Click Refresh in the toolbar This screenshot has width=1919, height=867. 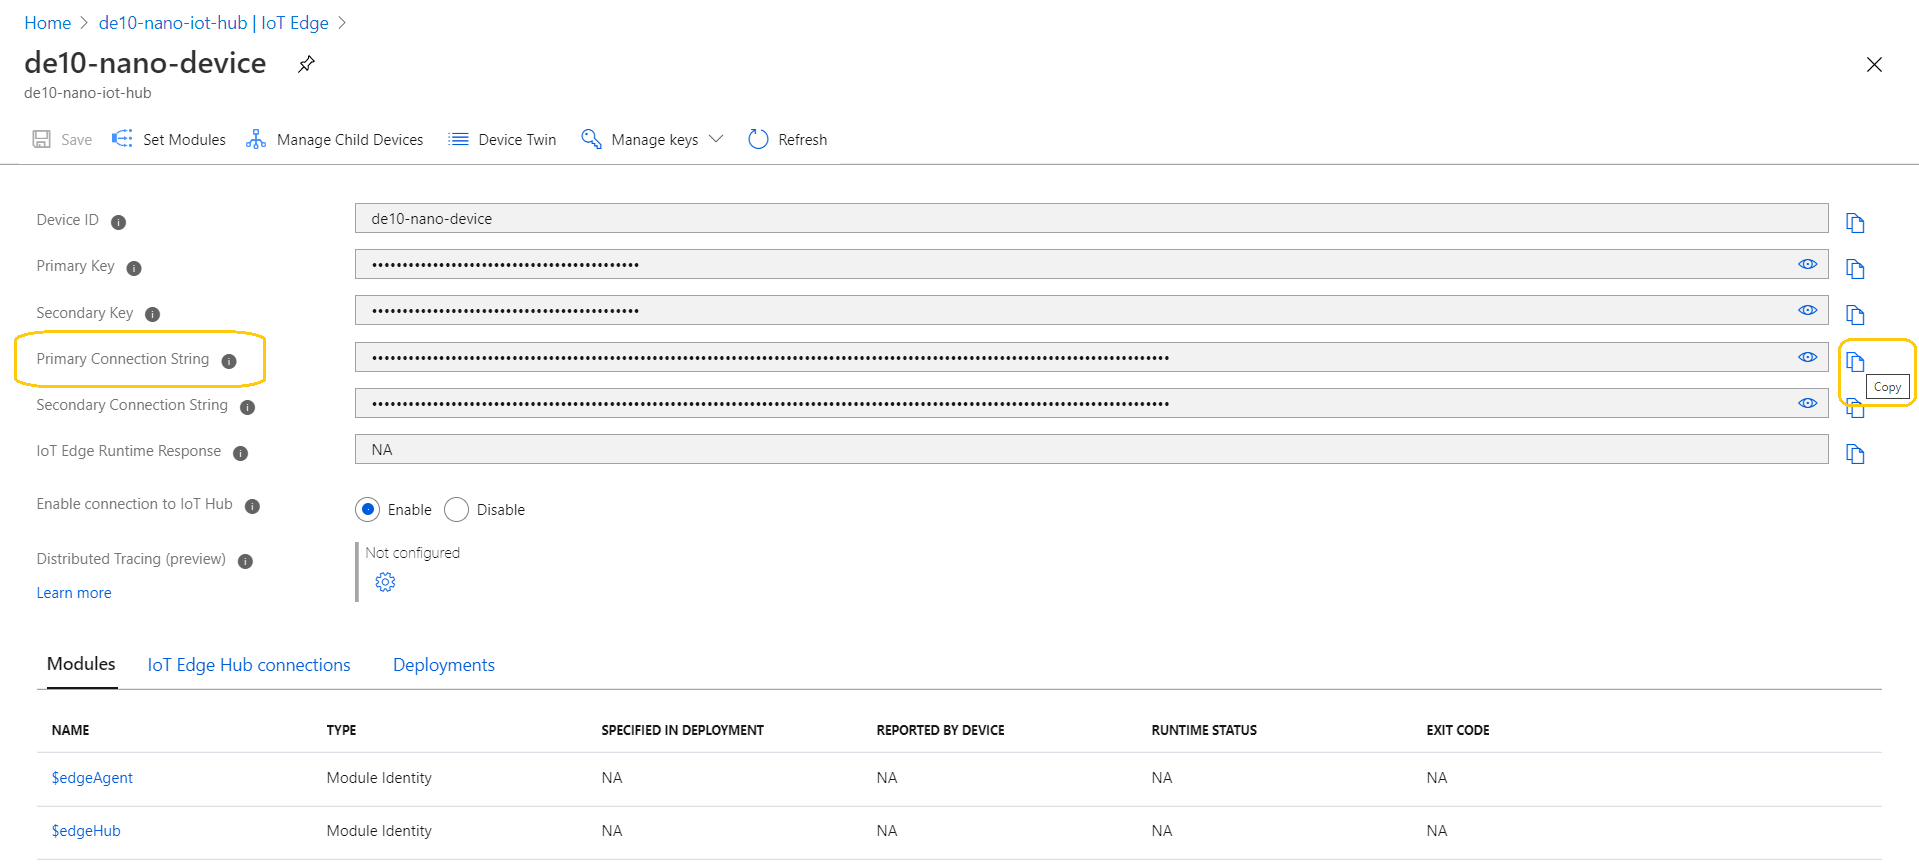pyautogui.click(x=788, y=140)
